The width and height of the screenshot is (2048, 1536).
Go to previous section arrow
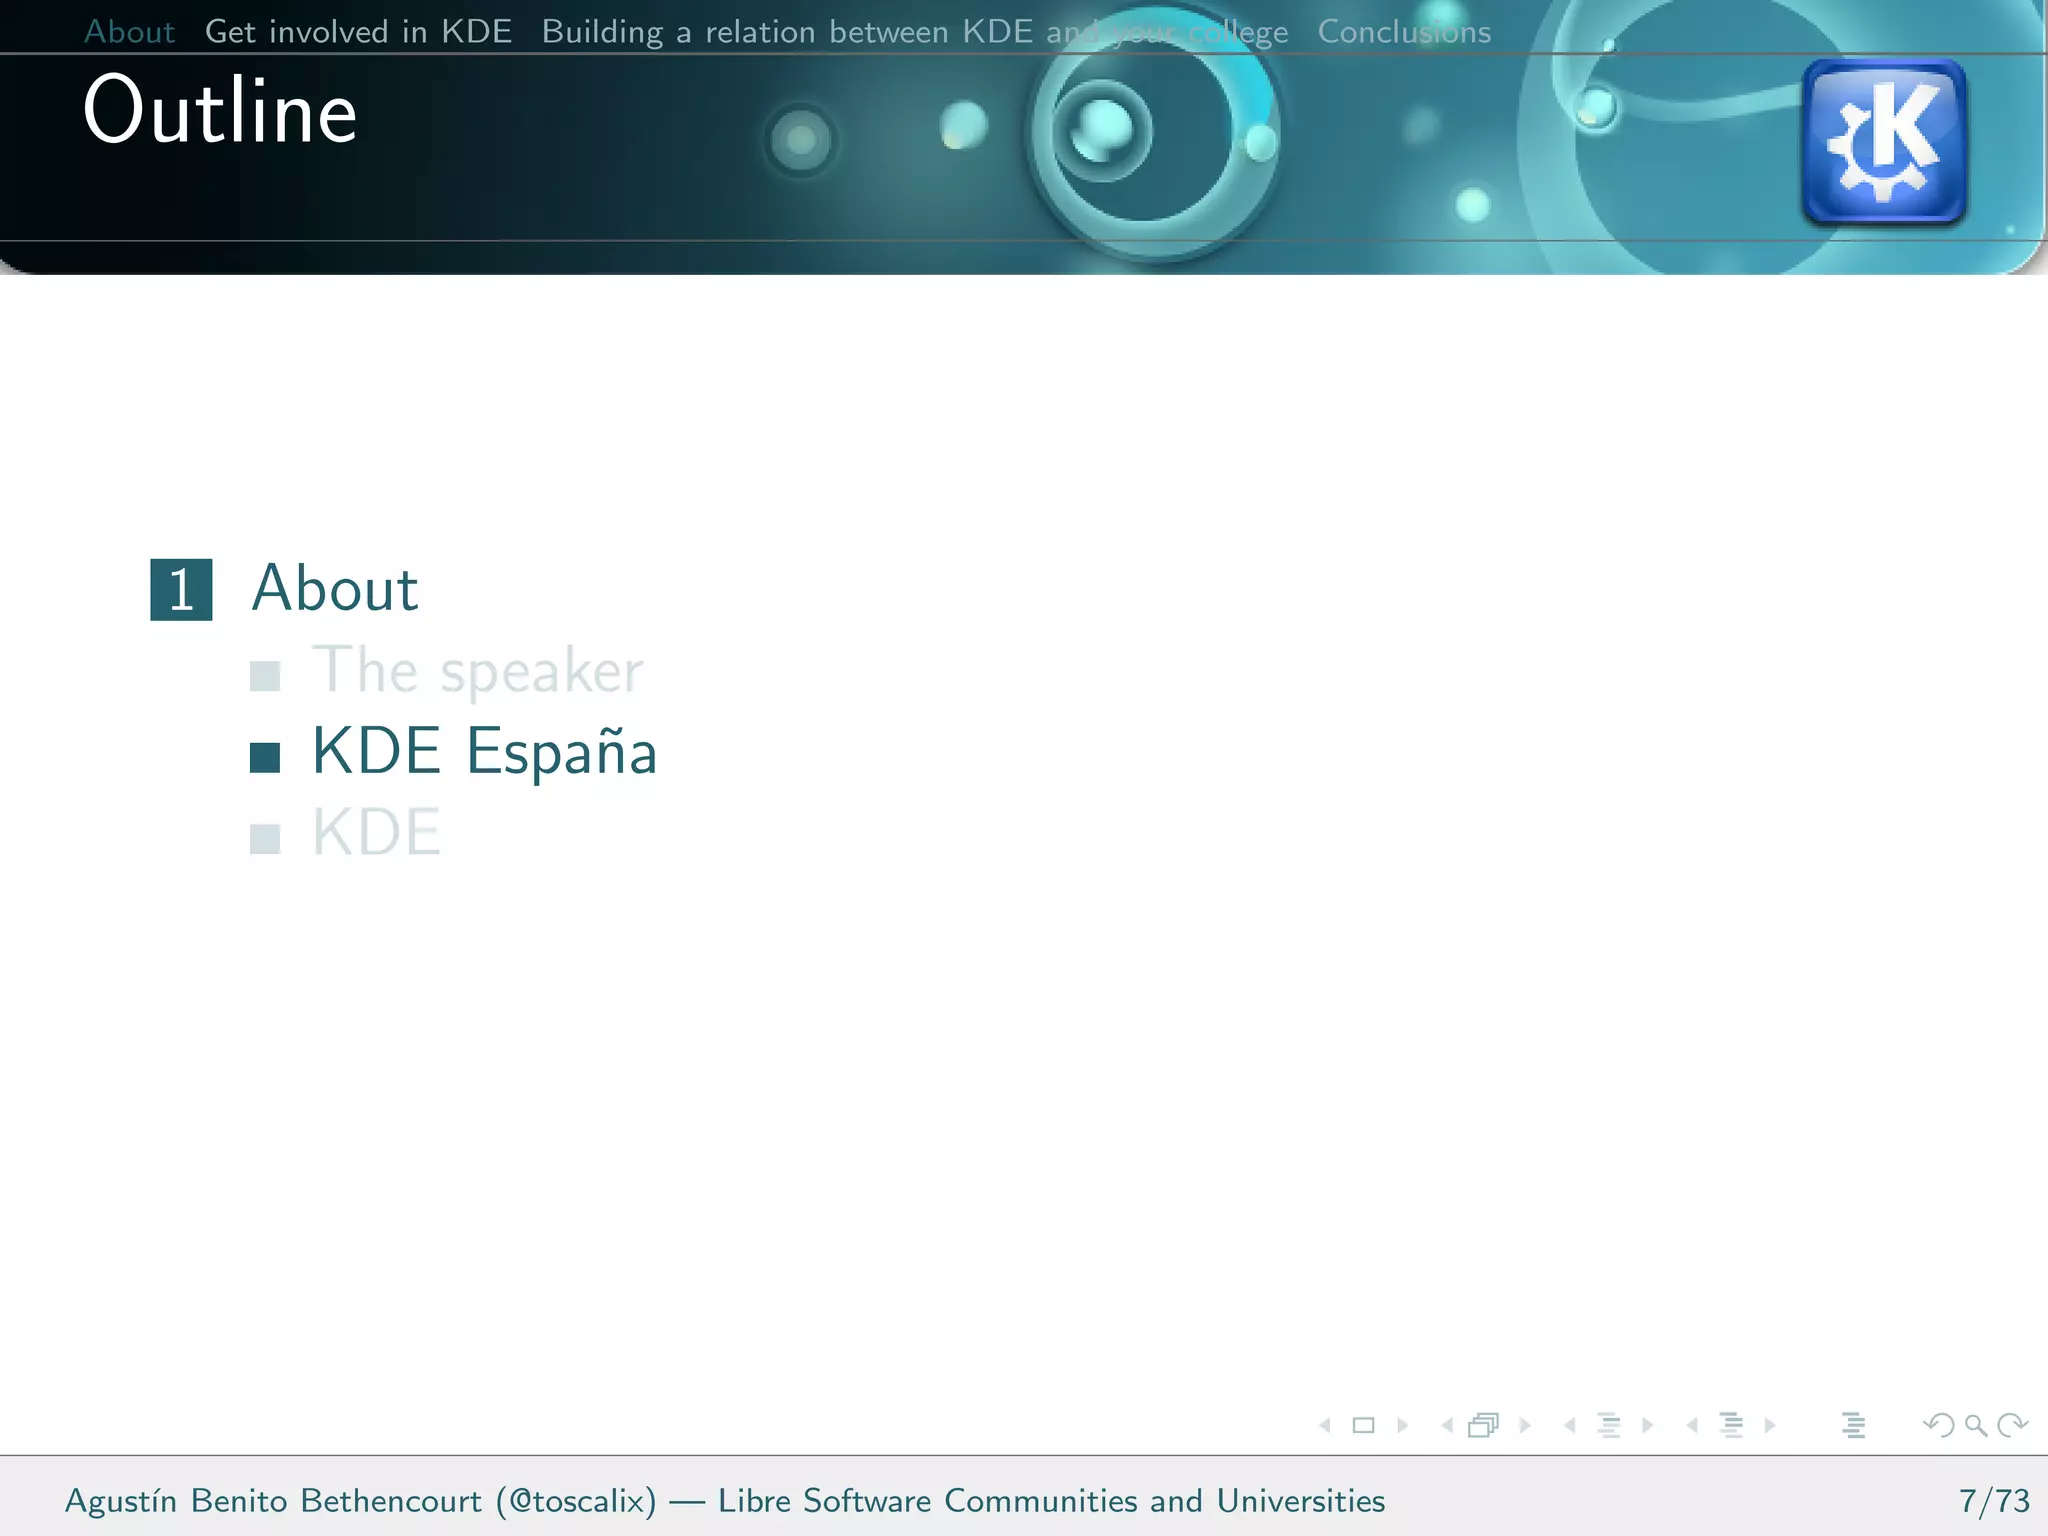(1692, 1425)
